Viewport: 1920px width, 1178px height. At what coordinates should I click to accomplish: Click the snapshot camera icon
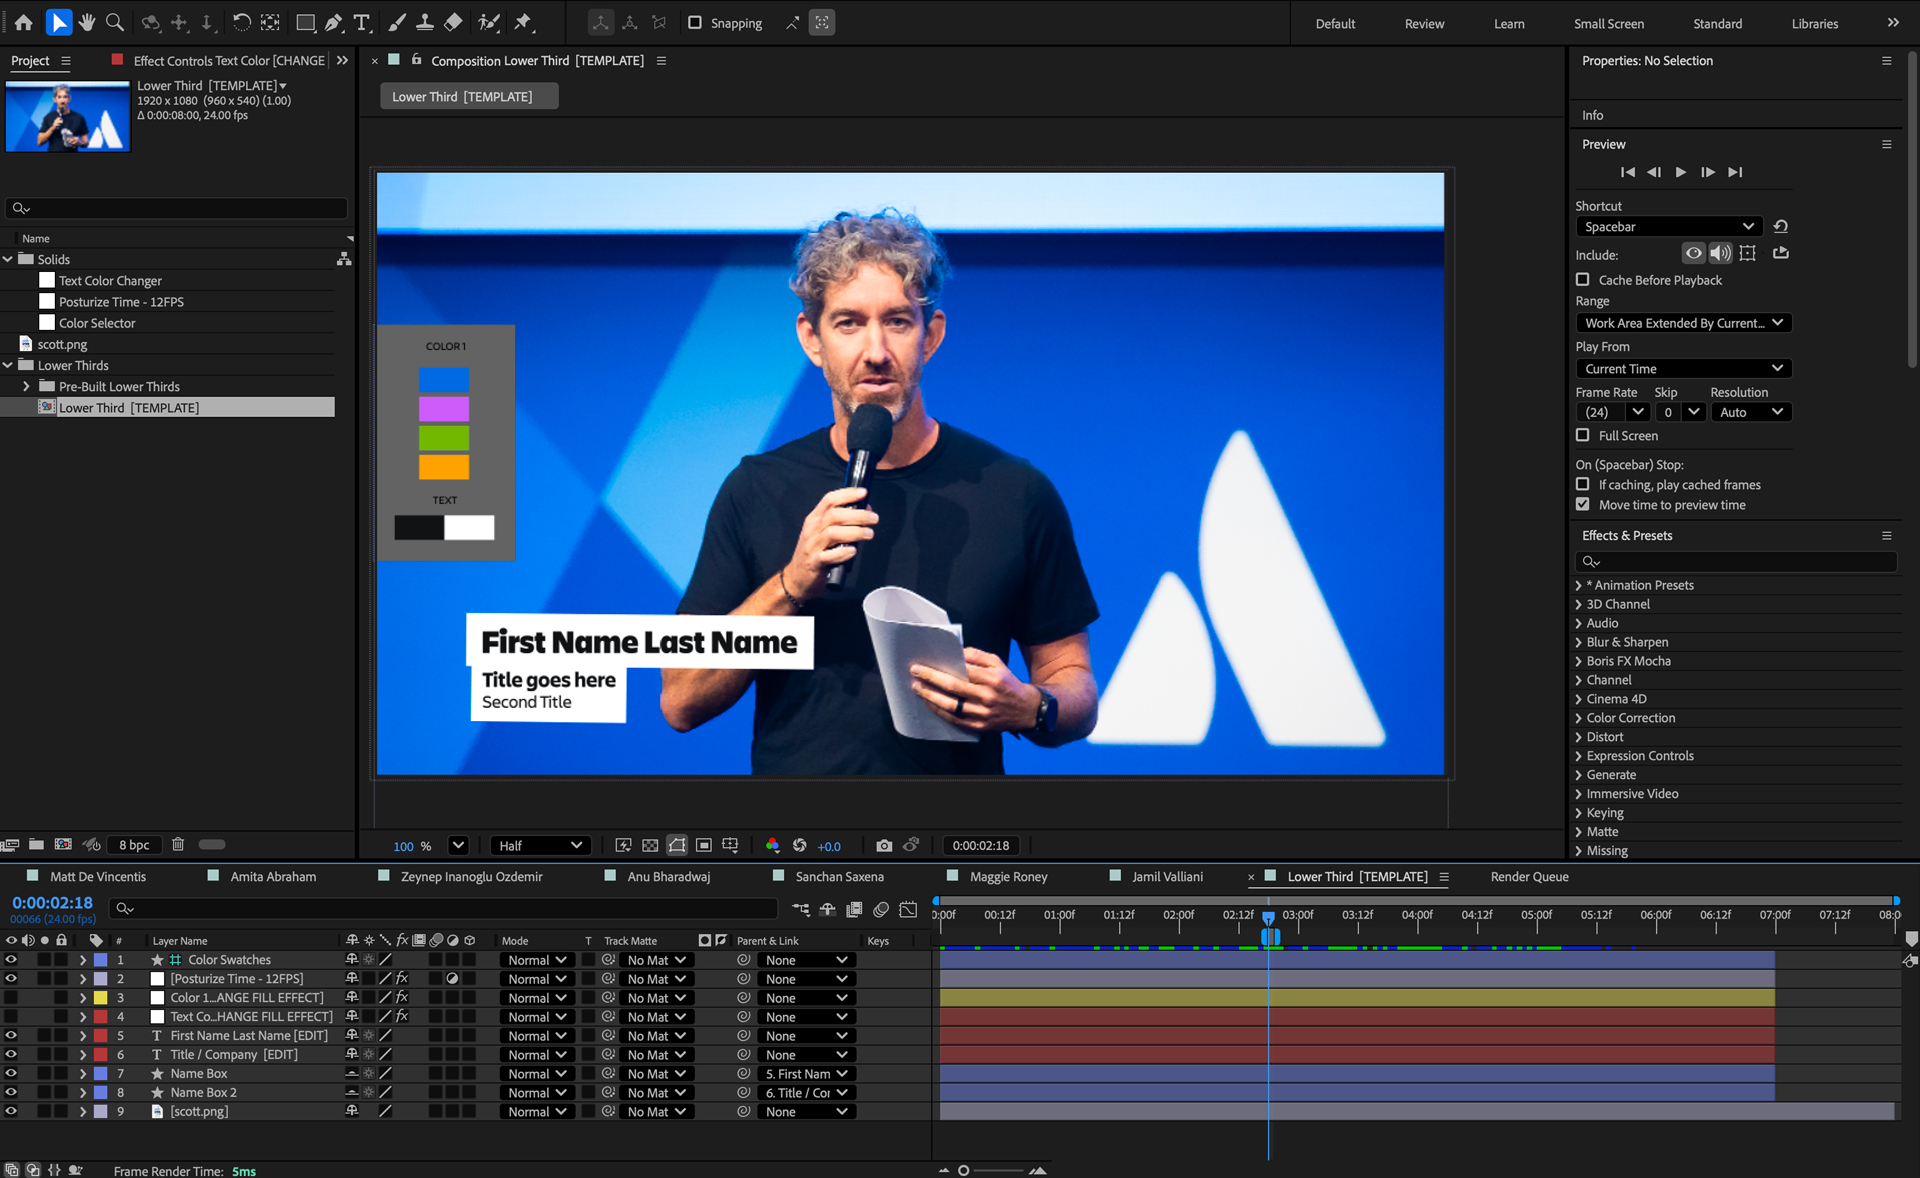(x=884, y=845)
